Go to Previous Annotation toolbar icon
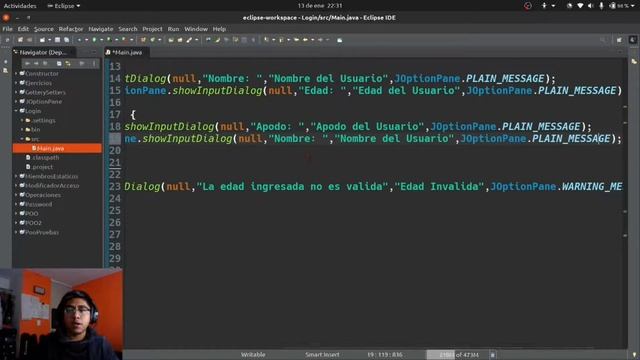This screenshot has height=360, width=640. point(281,40)
